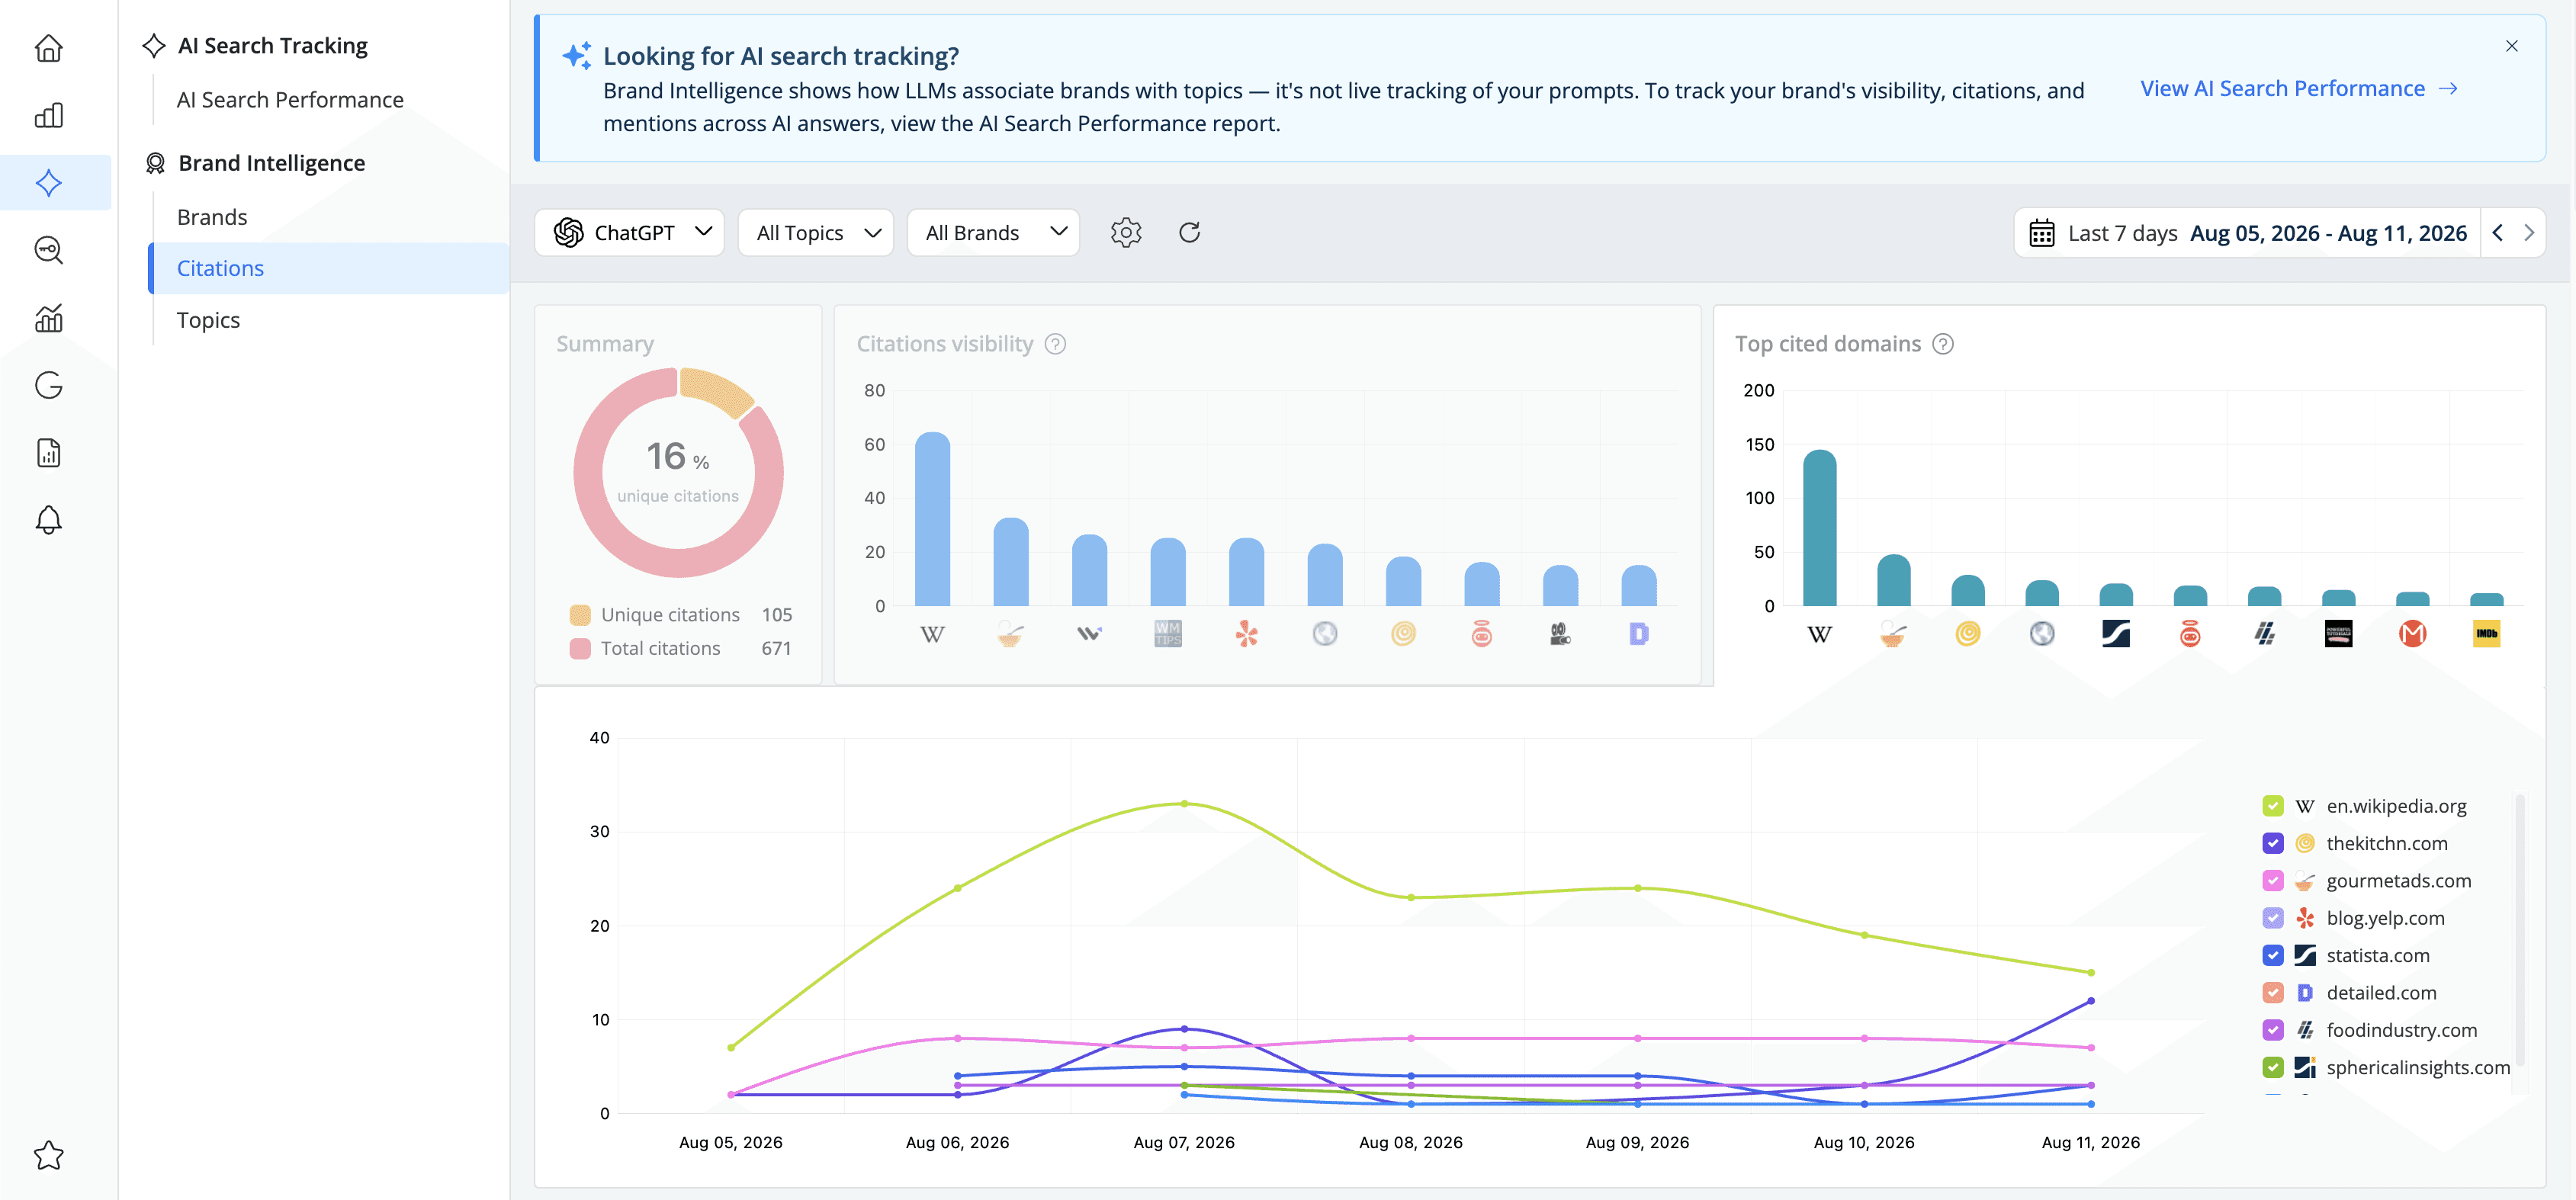Click the red M icon under Top cited domains
This screenshot has width=2576, height=1200.
click(x=2412, y=634)
